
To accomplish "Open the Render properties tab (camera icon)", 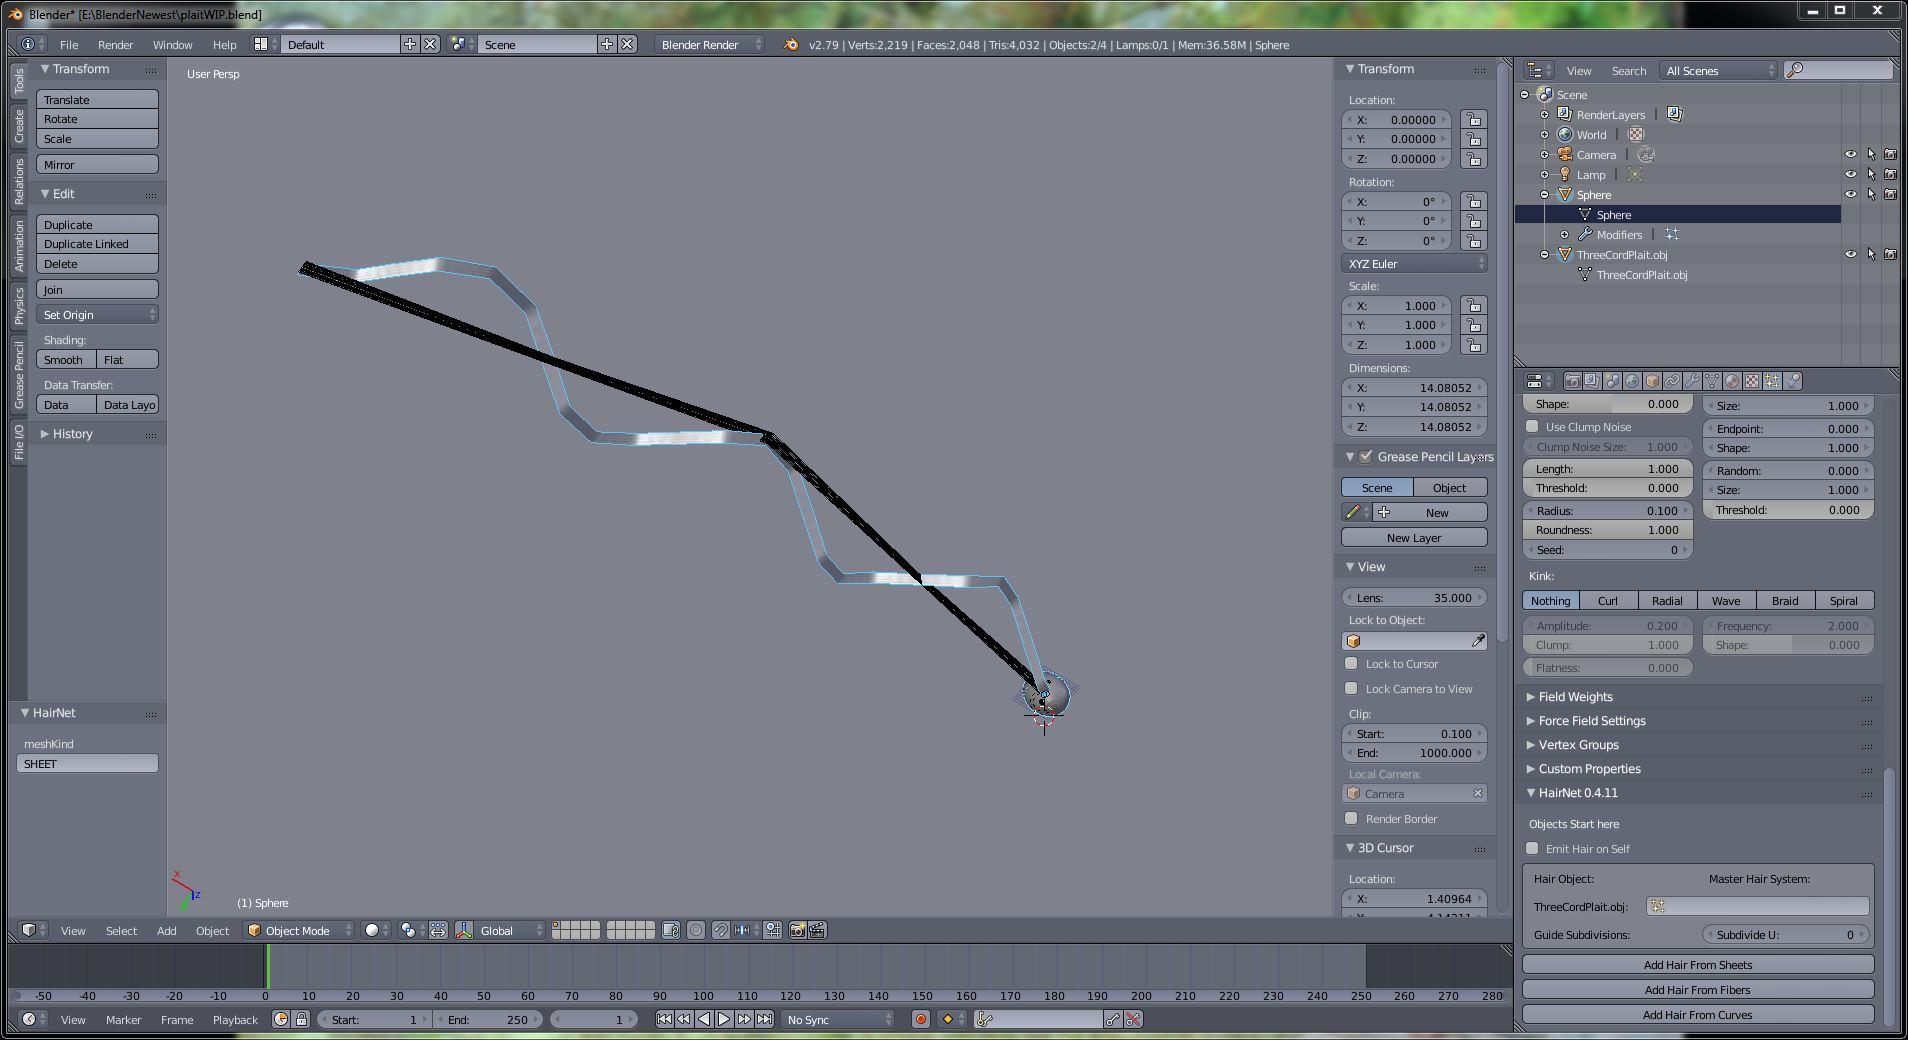I will coord(1573,381).
